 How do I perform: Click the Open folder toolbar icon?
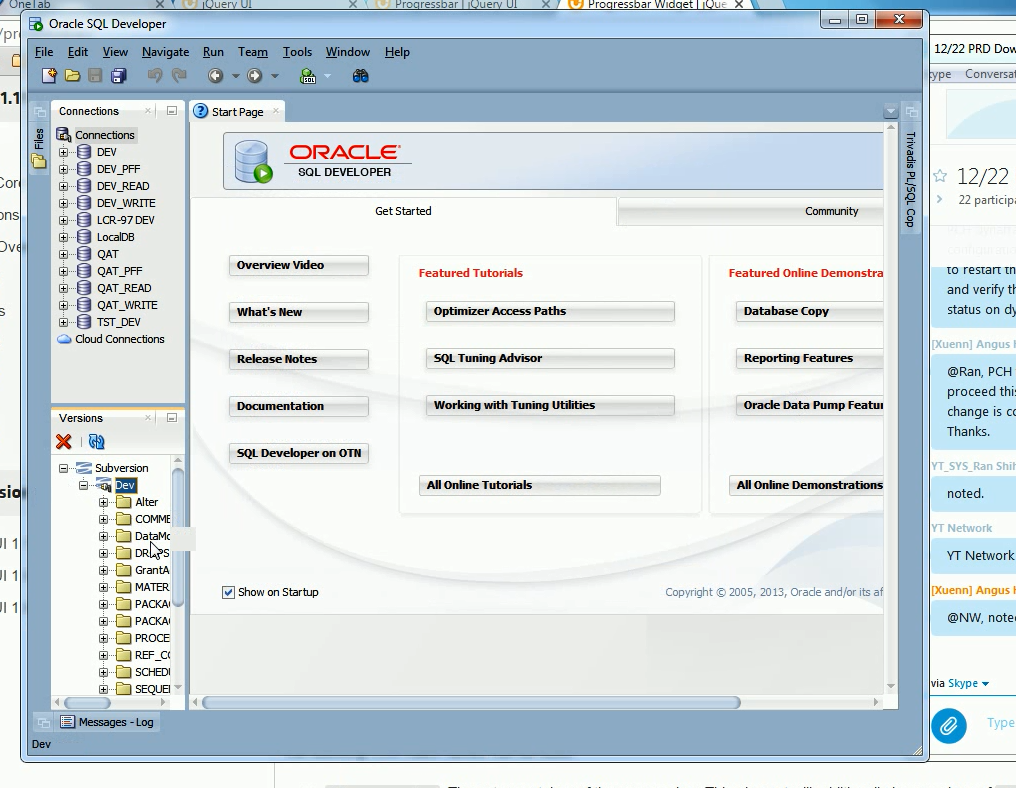click(73, 76)
